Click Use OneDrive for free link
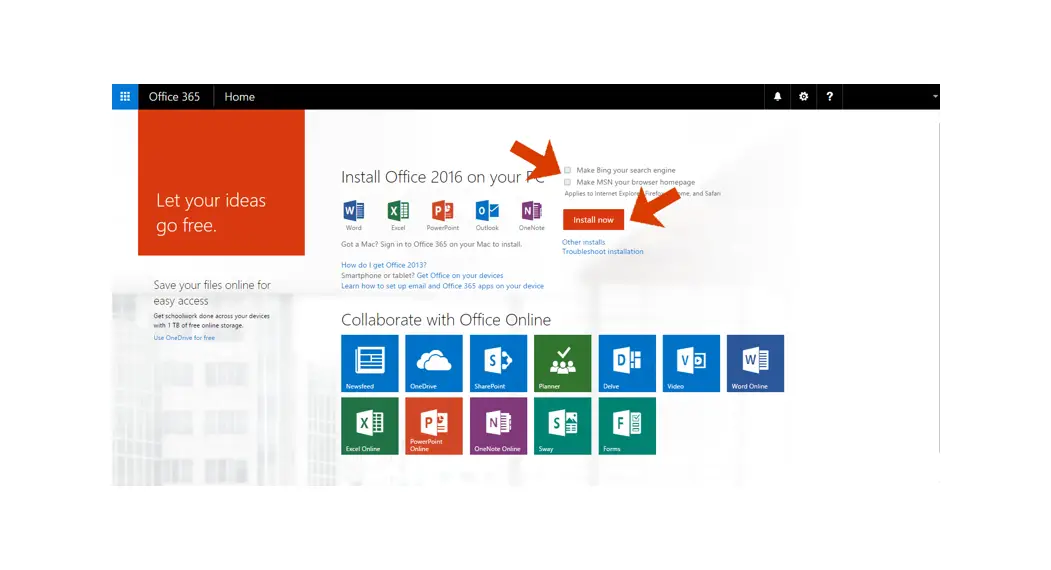 (x=184, y=338)
